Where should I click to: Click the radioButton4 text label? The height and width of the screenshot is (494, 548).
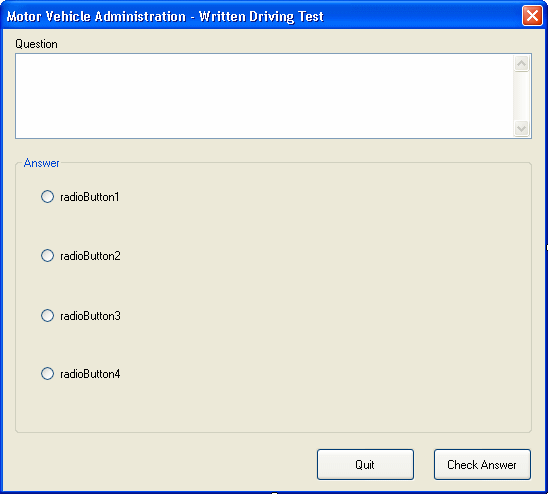(x=90, y=374)
